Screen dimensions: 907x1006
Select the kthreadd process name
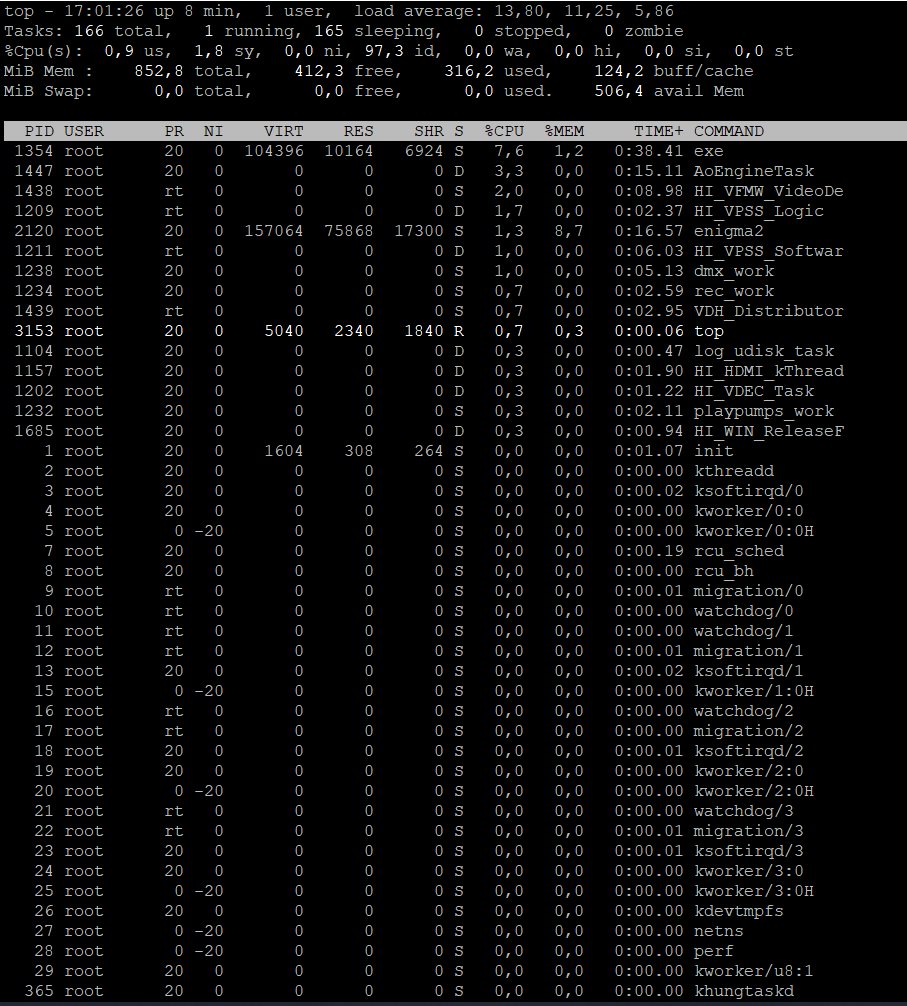pos(733,471)
